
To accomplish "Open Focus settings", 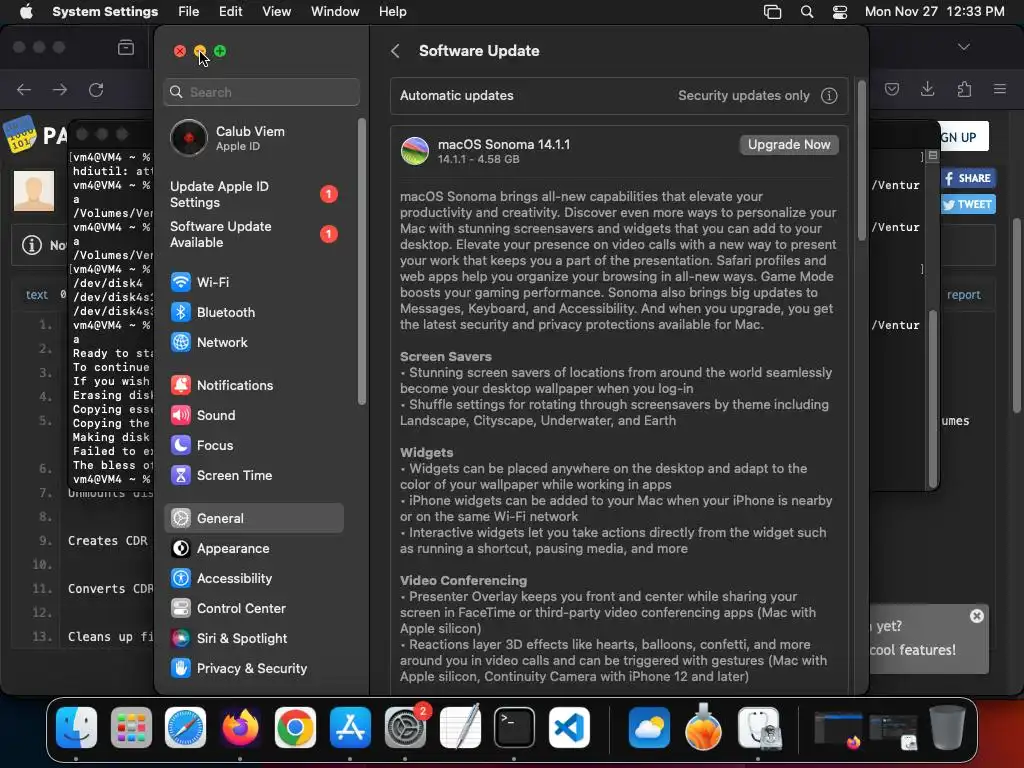I will click(x=253, y=445).
